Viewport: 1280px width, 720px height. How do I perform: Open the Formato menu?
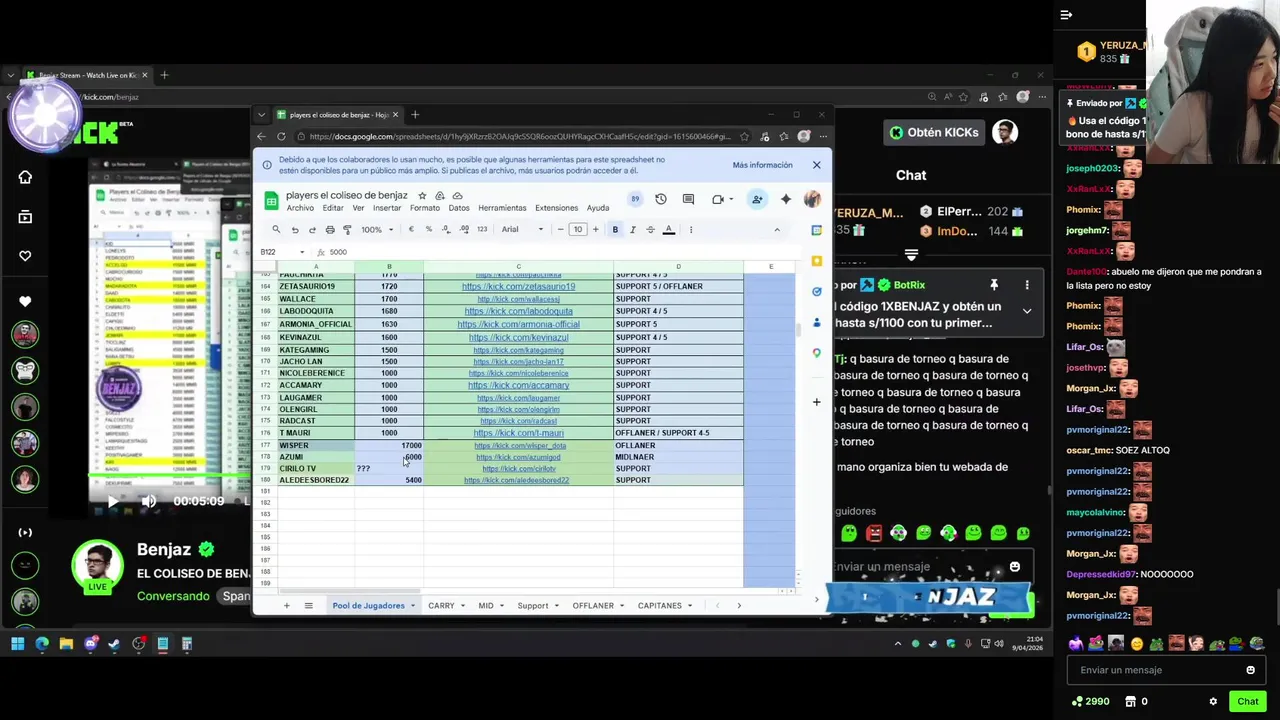(x=425, y=208)
